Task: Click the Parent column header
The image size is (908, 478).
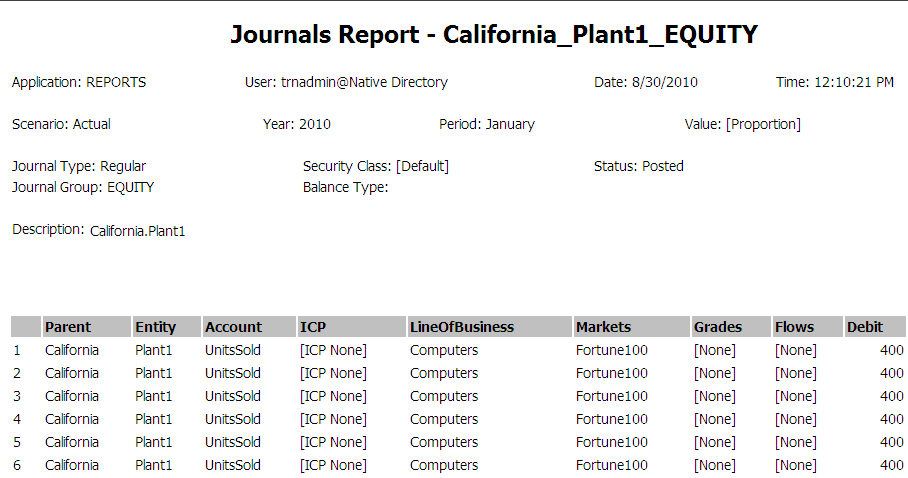Action: pos(68,327)
